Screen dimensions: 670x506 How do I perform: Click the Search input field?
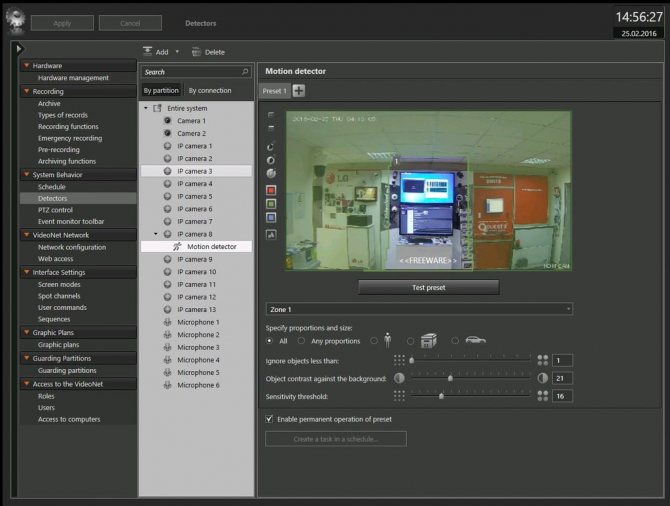coord(197,72)
